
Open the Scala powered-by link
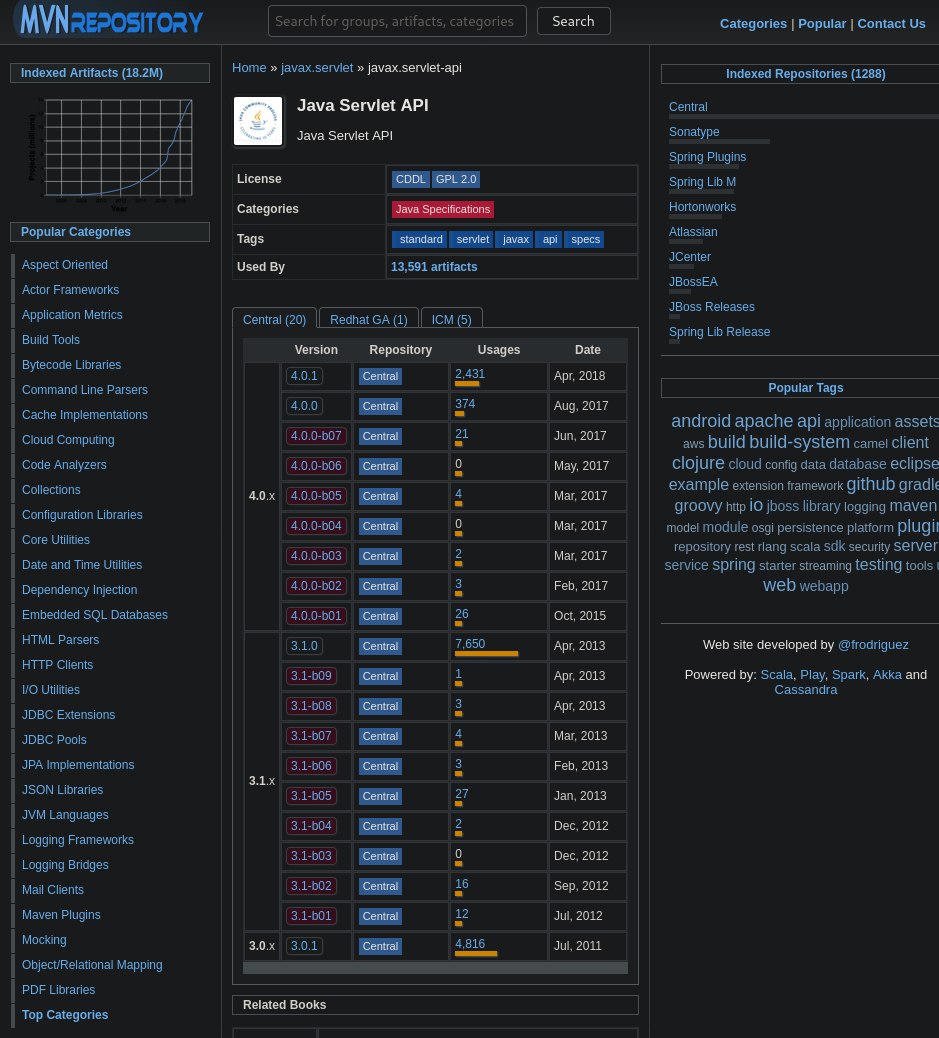click(776, 675)
